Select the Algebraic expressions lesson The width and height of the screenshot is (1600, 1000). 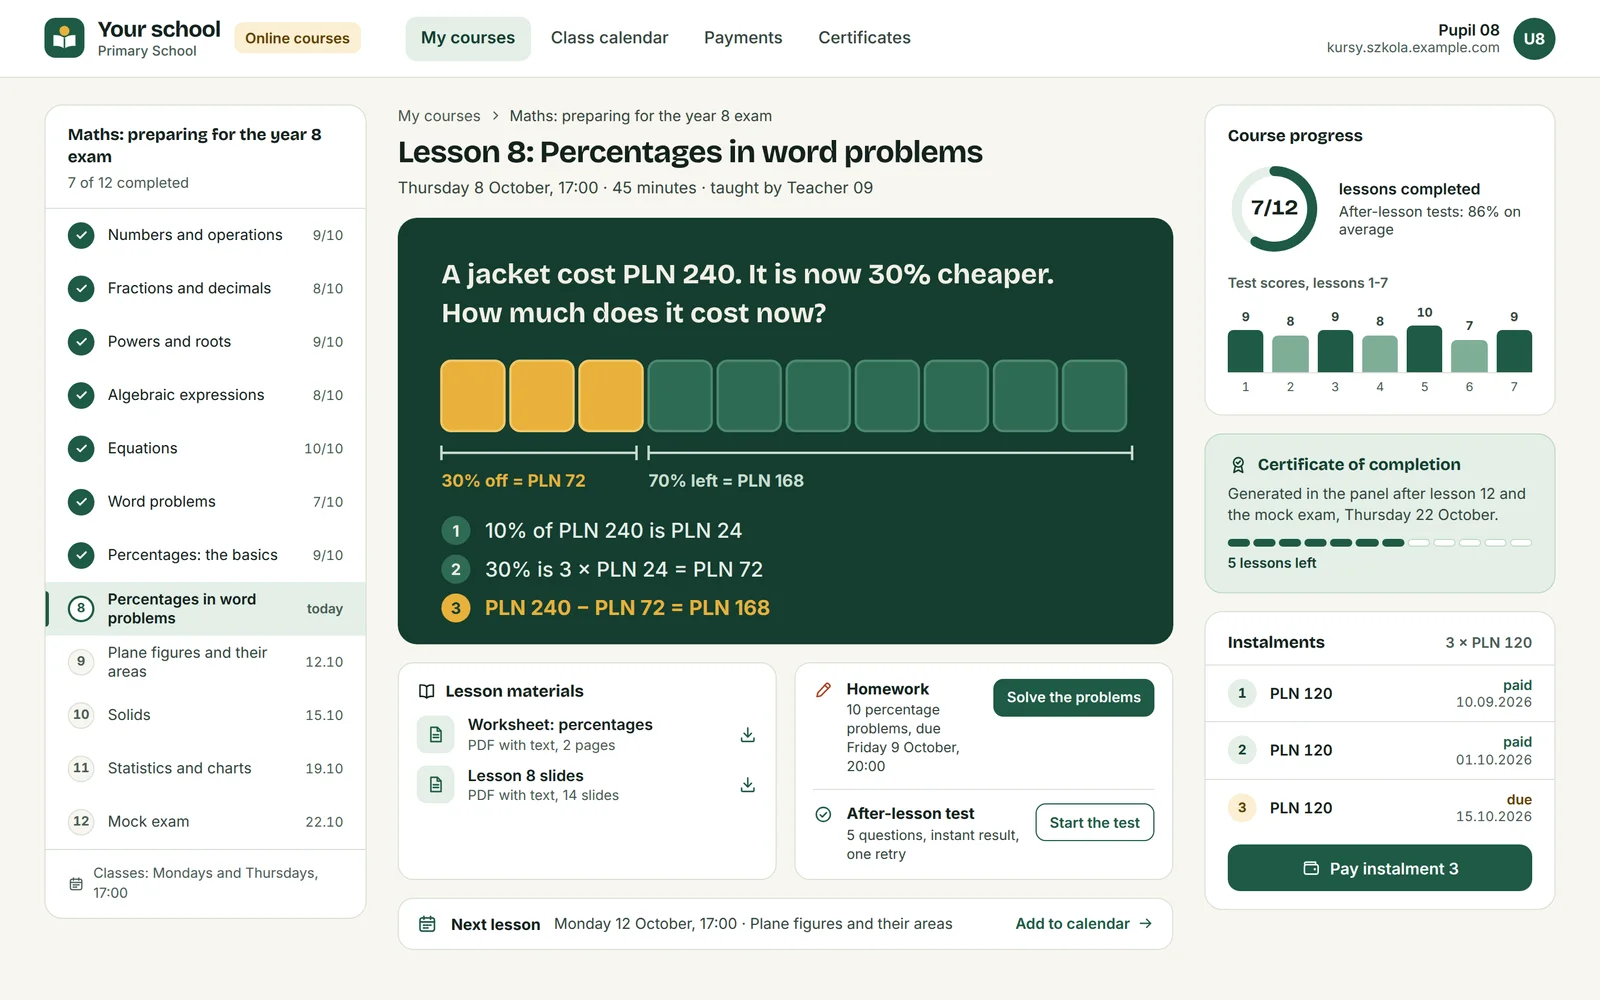tap(205, 395)
